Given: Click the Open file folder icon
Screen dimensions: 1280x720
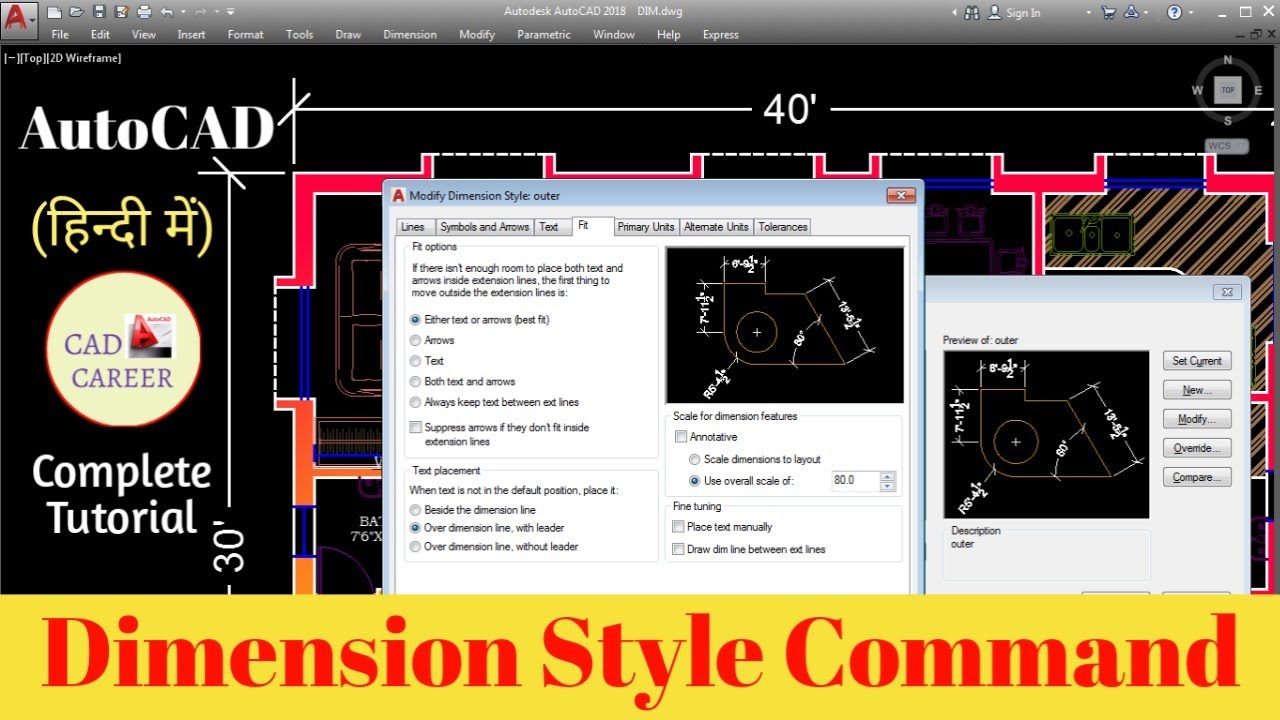Looking at the screenshot, I should click(76, 12).
